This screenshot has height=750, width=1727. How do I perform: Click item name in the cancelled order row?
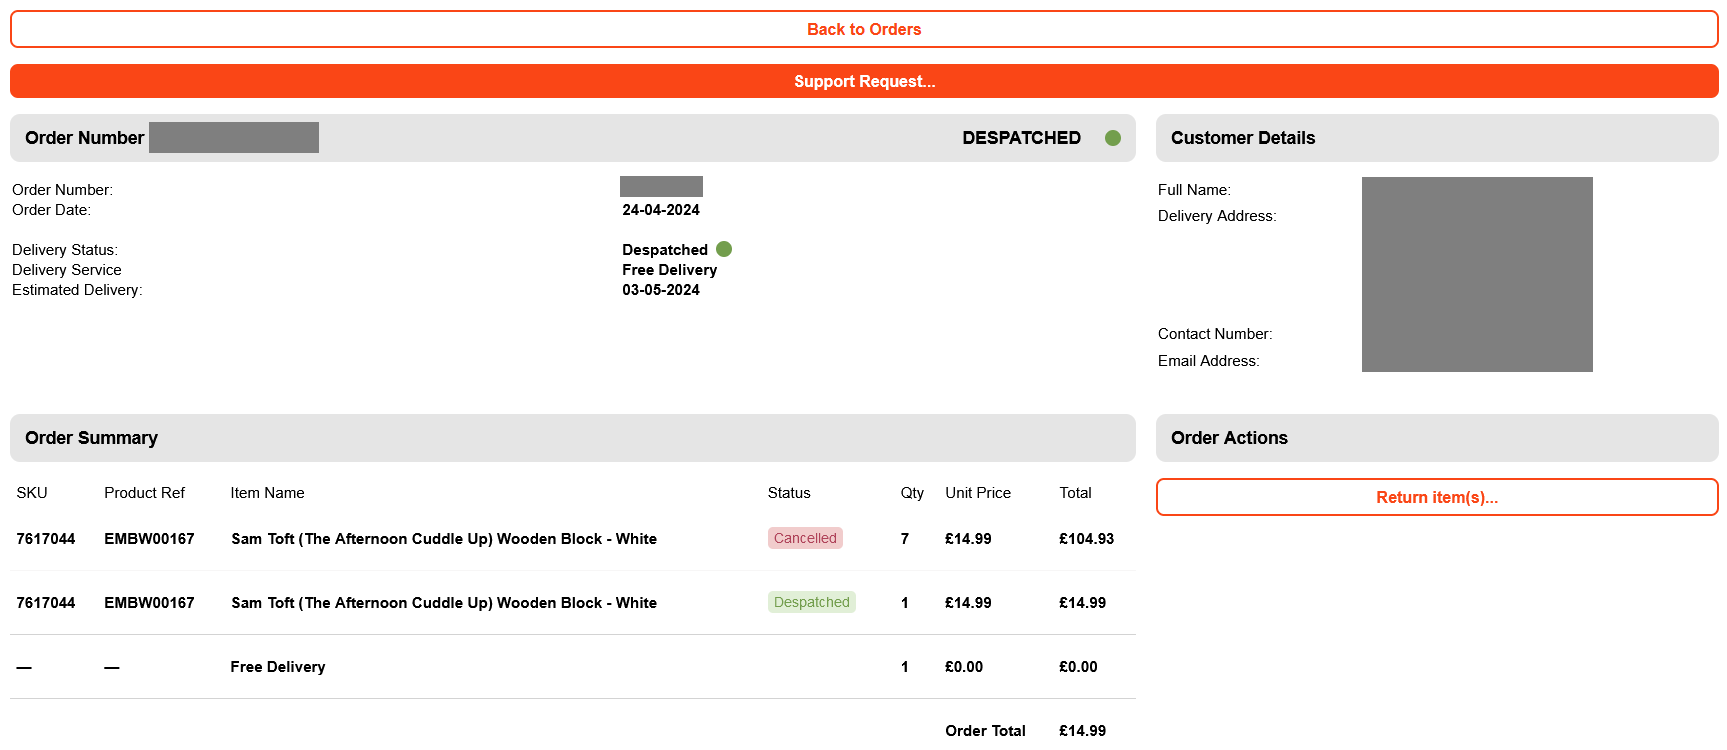444,539
